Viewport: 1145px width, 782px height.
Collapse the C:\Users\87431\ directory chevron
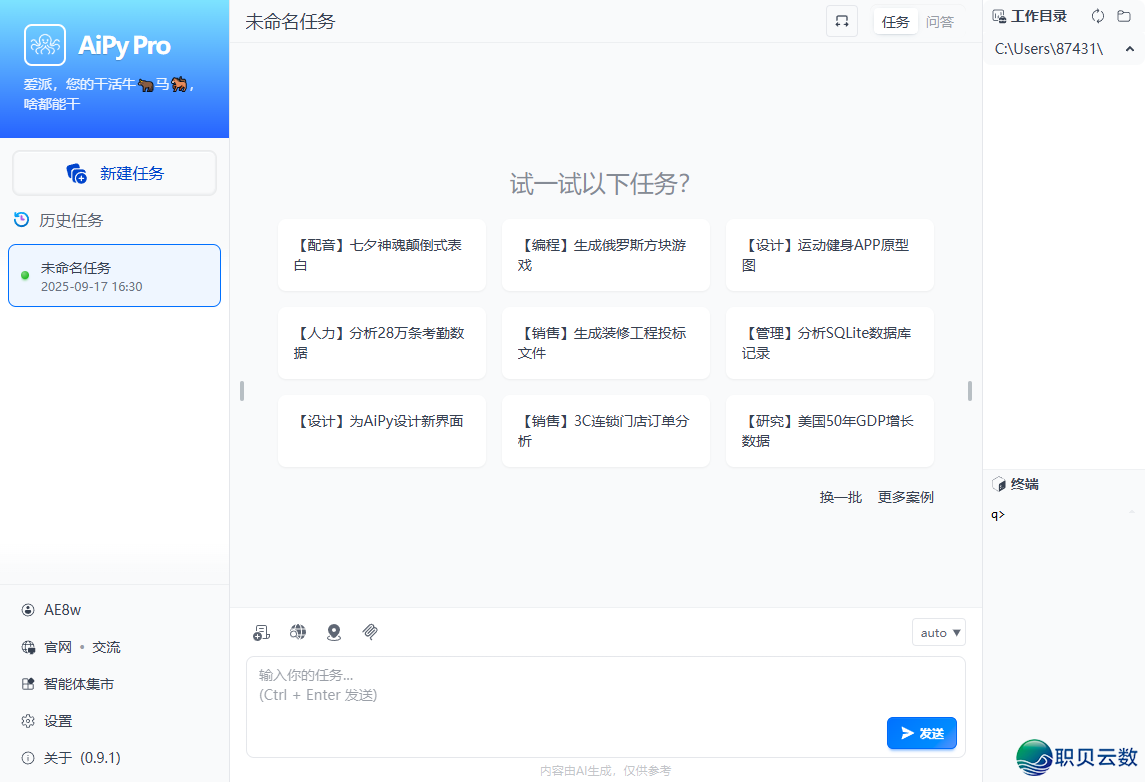point(1129,49)
